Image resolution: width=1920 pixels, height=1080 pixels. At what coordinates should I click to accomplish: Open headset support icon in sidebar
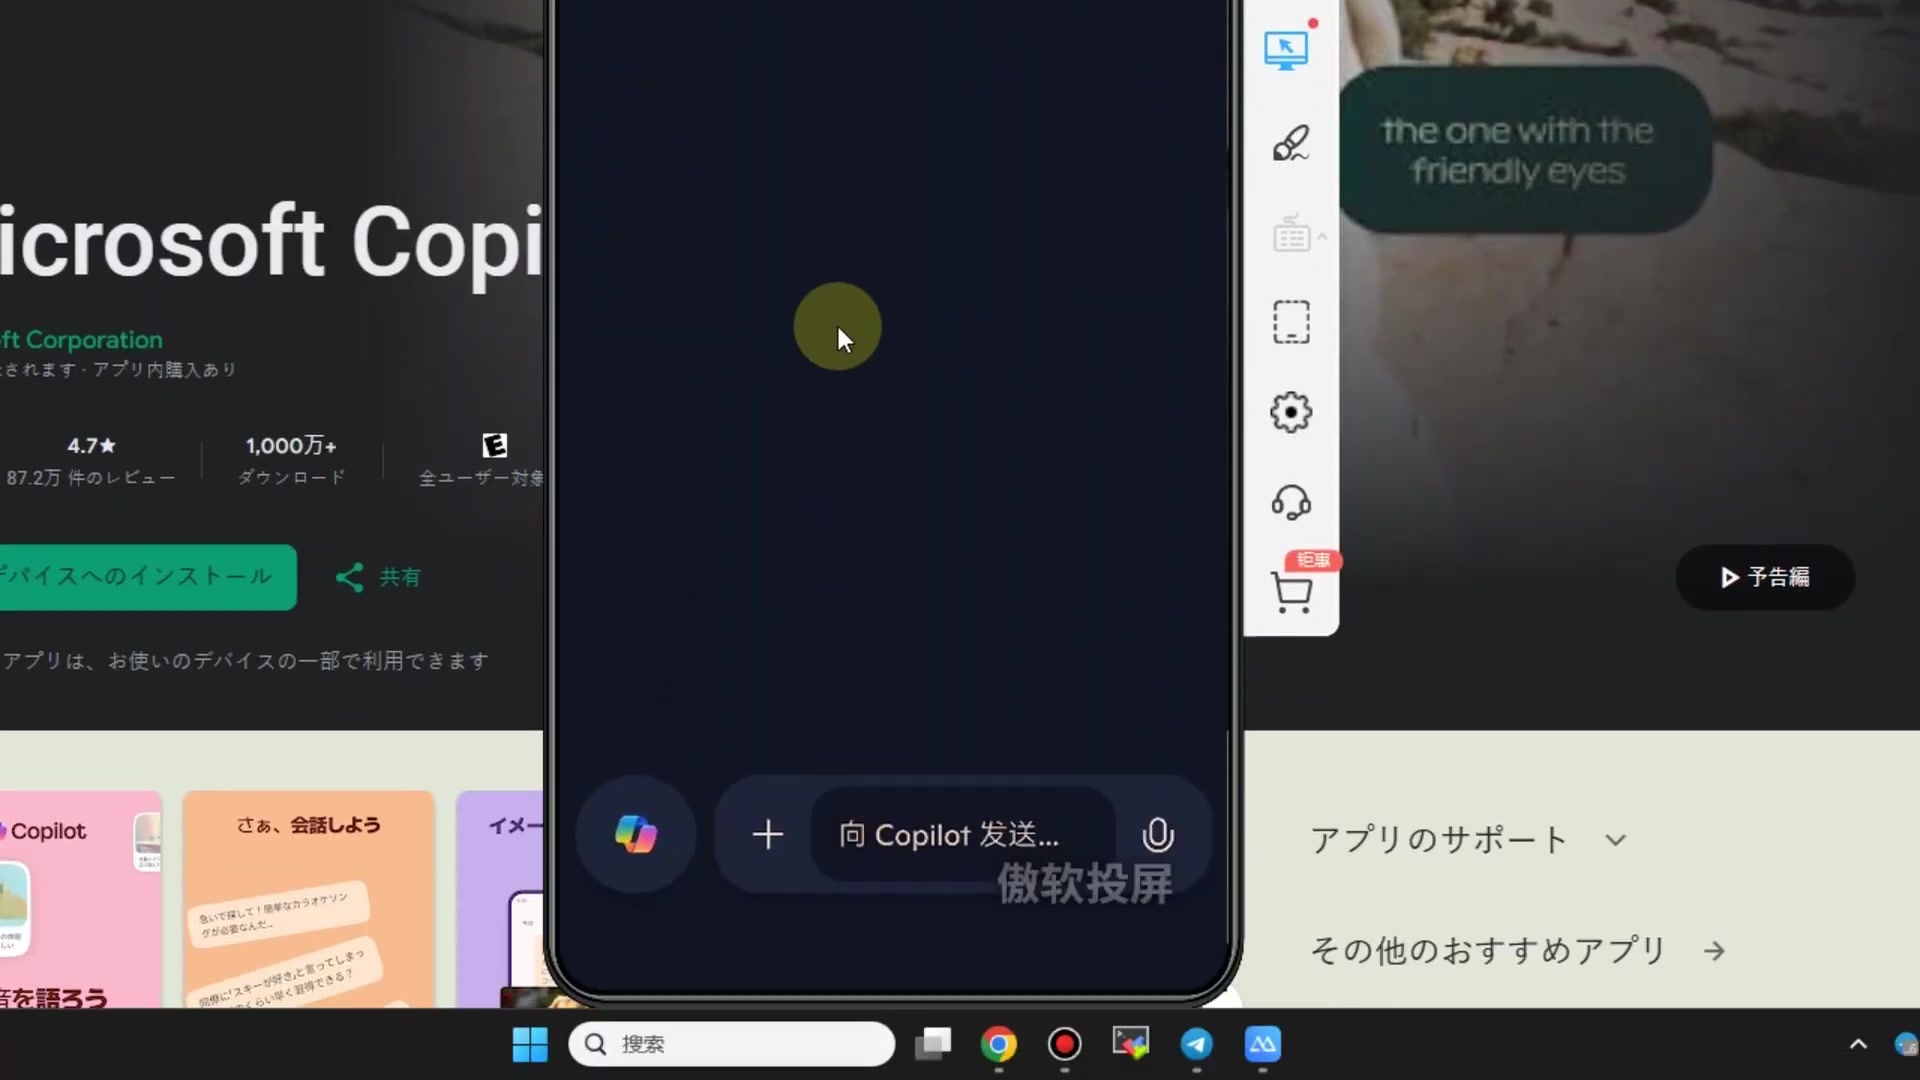point(1291,502)
